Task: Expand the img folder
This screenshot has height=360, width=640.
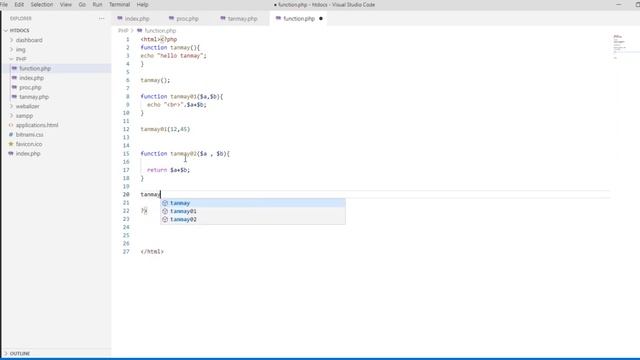Action: pyautogui.click(x=20, y=49)
